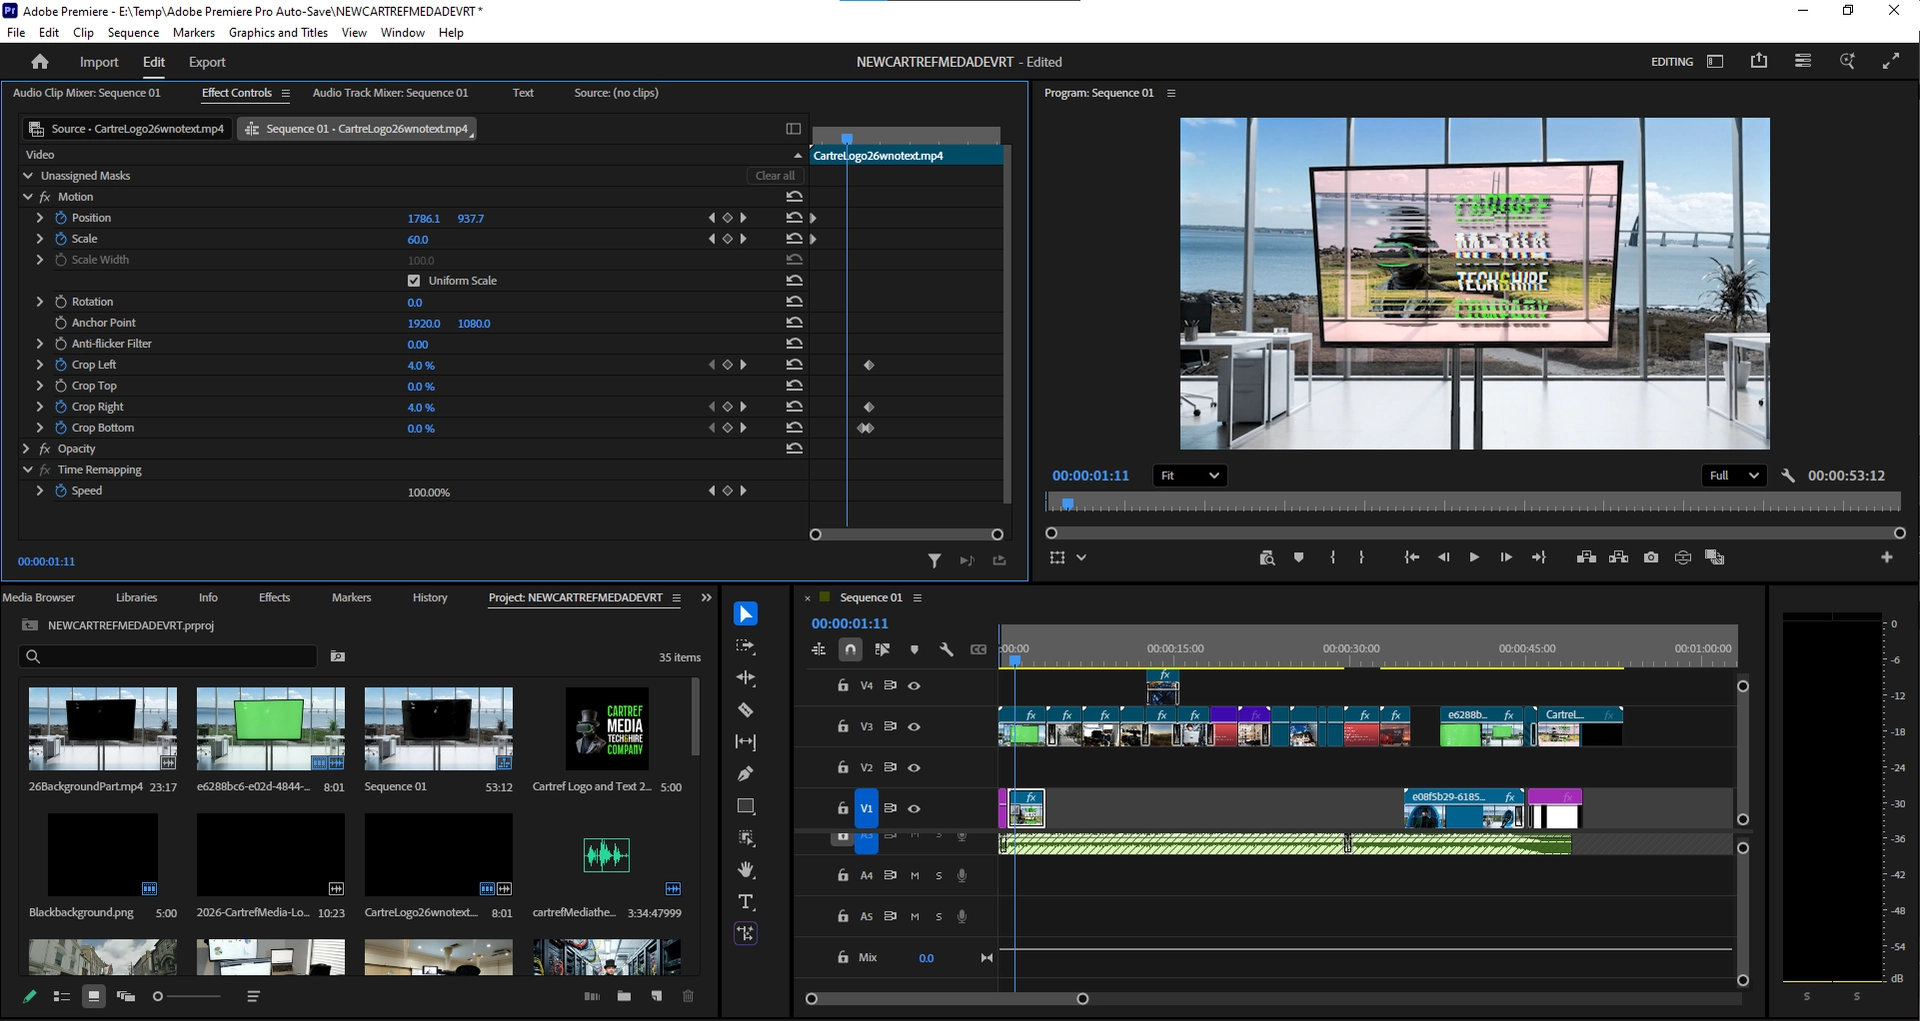The image size is (1920, 1021).
Task: Add marker in Program monitor
Action: click(x=1299, y=558)
